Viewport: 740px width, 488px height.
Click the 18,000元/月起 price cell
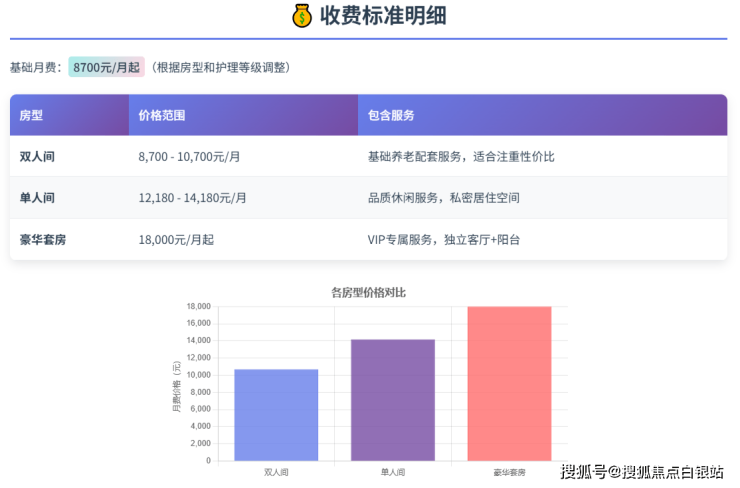click(176, 240)
